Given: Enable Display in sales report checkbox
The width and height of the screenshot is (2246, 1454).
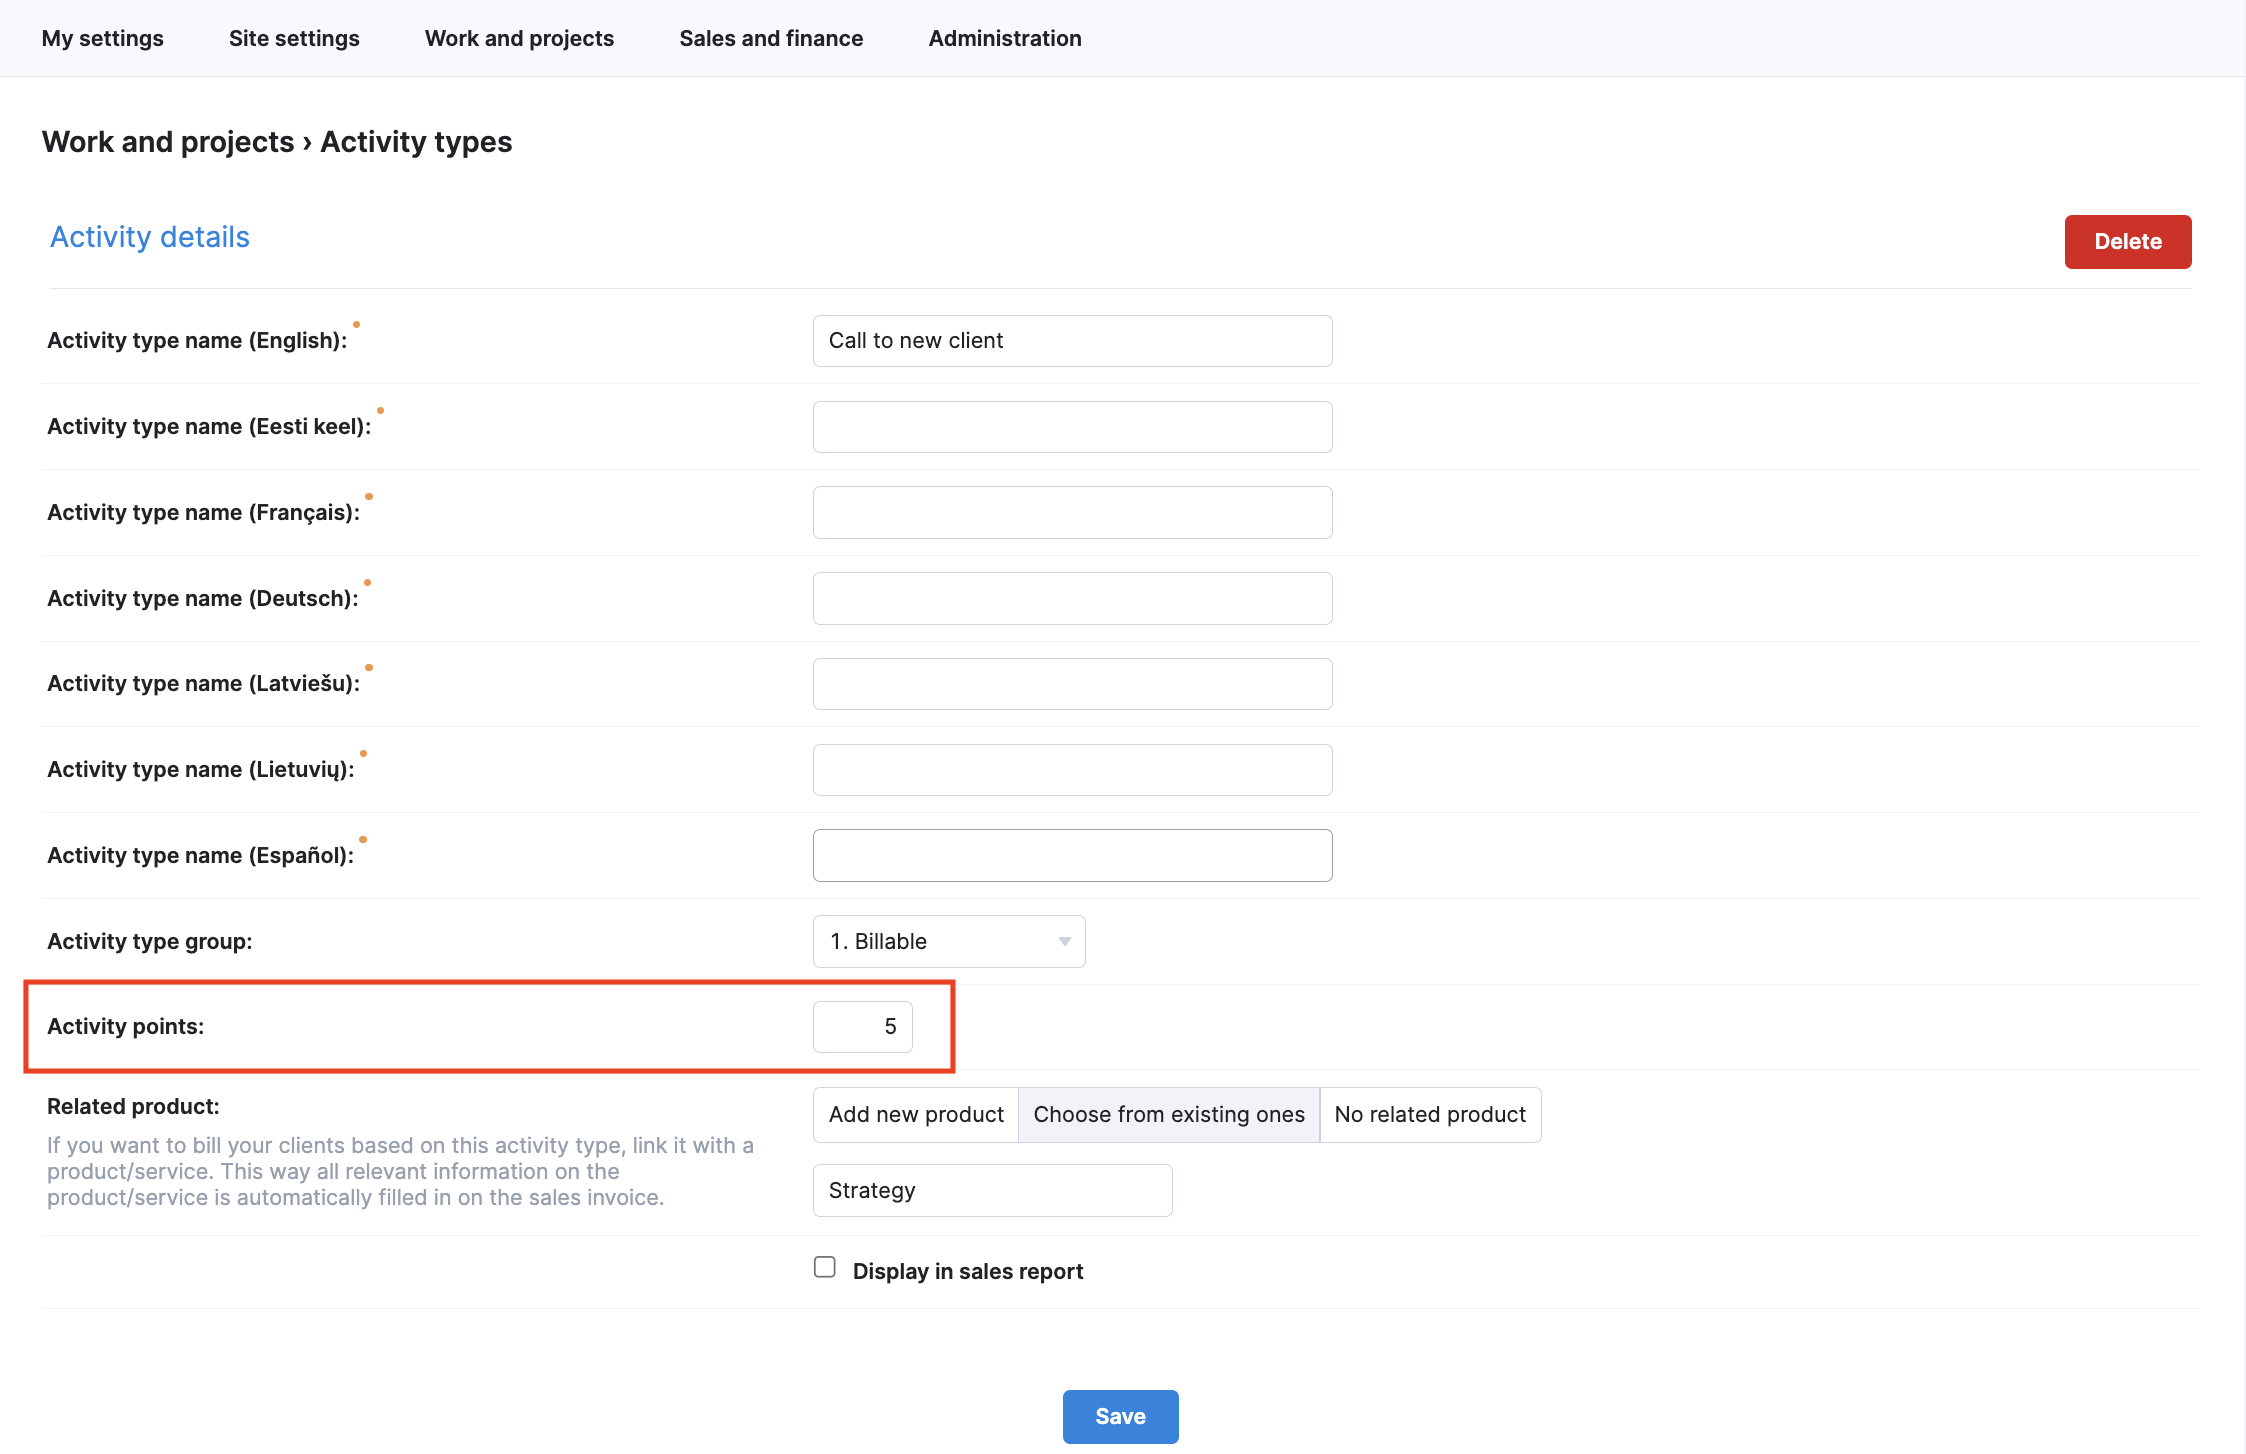Looking at the screenshot, I should [825, 1268].
